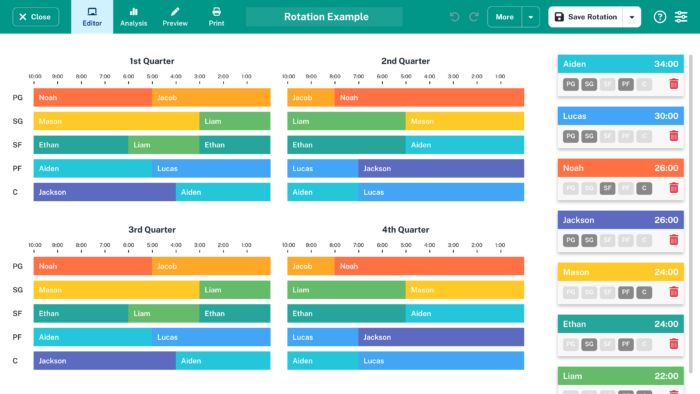Screen dimensions: 700x394
Task: Click the Save Rotation button
Action: [x=586, y=17]
